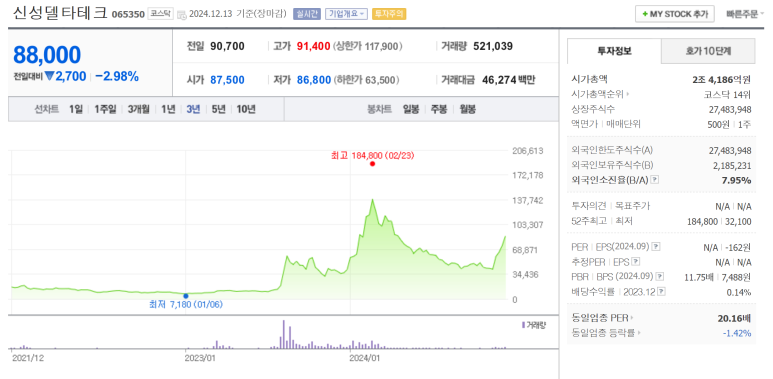
Task: Click the 실시간 badge button
Action: pos(307,14)
